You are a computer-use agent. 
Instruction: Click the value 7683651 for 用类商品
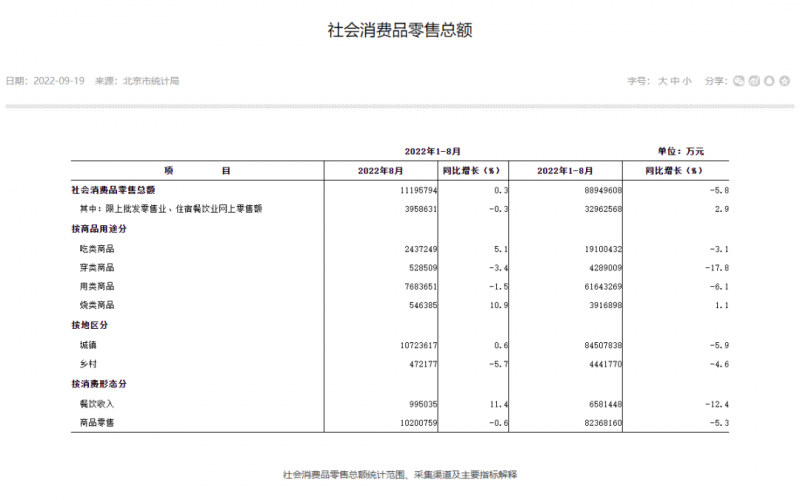click(421, 287)
